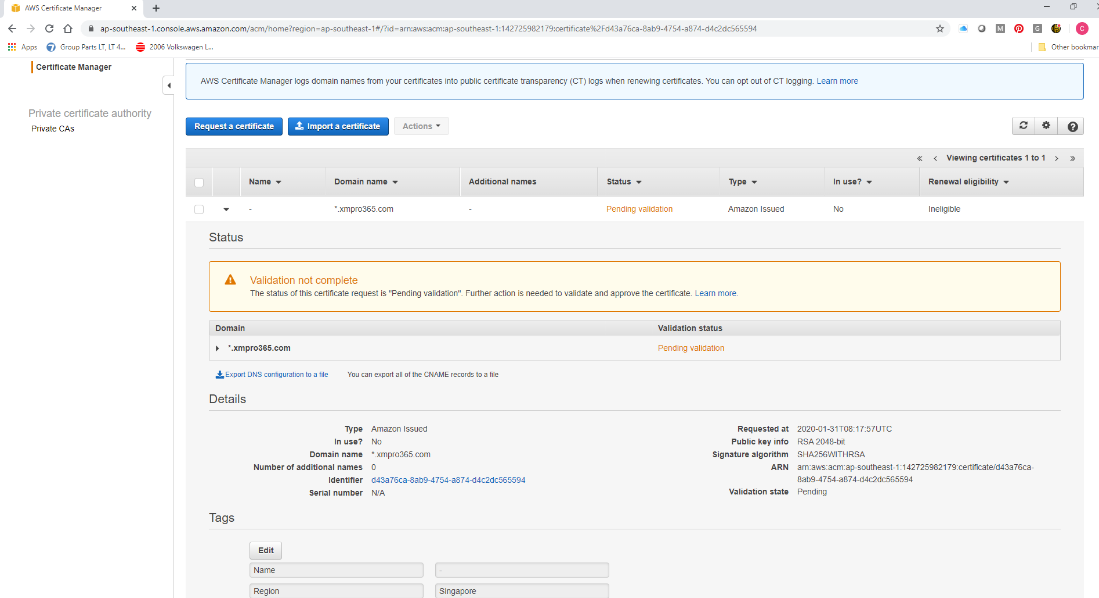The width and height of the screenshot is (1099, 598).
Task: Click the Additional names column header
Action: 503,182
